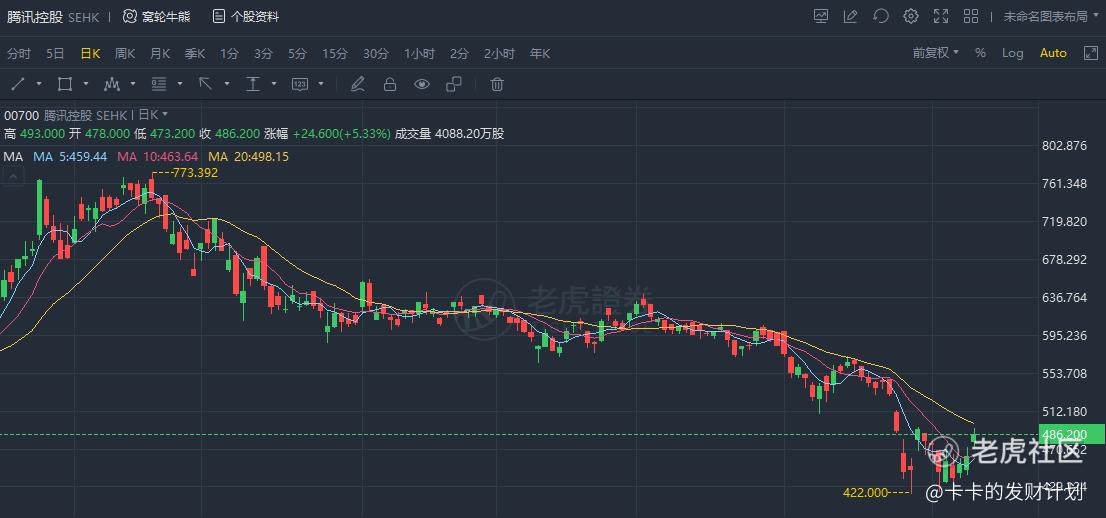
Task: Switch to the 5分 interval tab
Action: [298, 54]
